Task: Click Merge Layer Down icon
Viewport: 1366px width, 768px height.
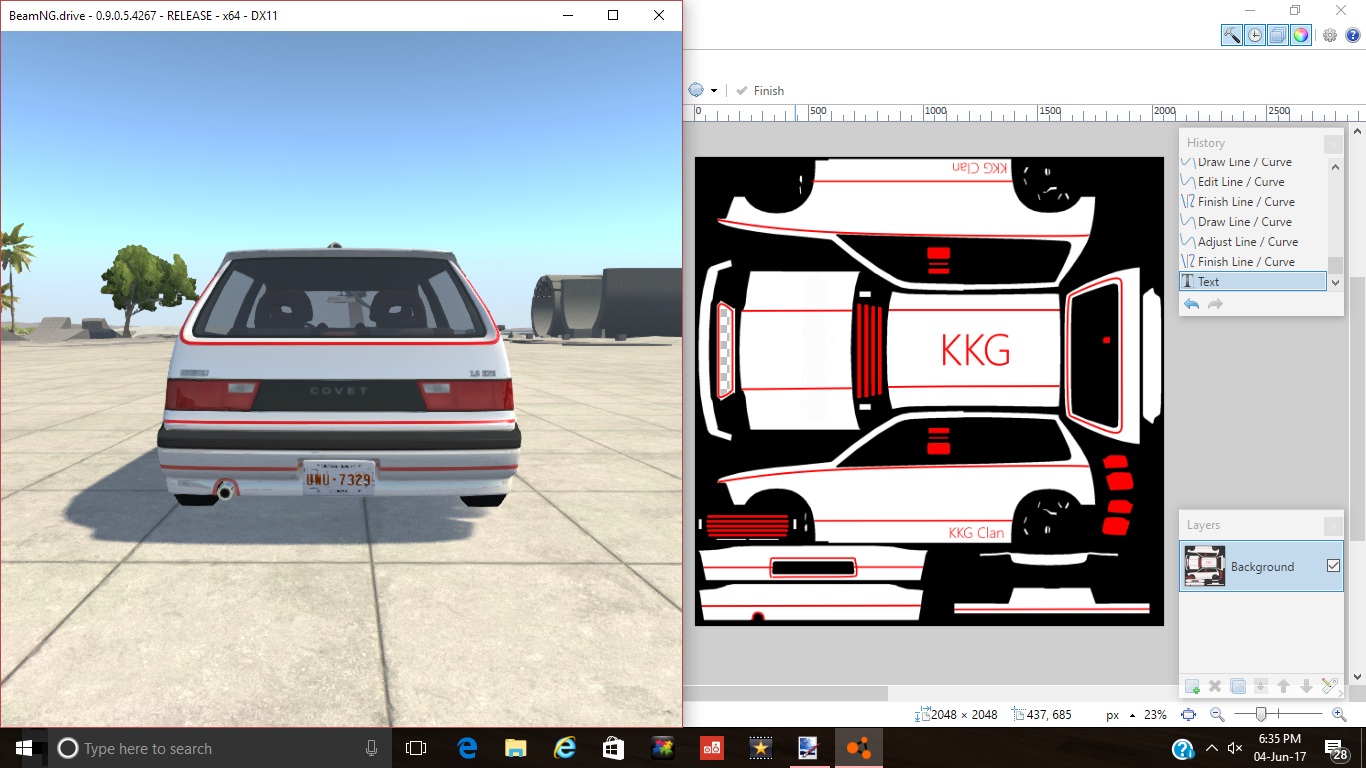Action: [x=1261, y=686]
